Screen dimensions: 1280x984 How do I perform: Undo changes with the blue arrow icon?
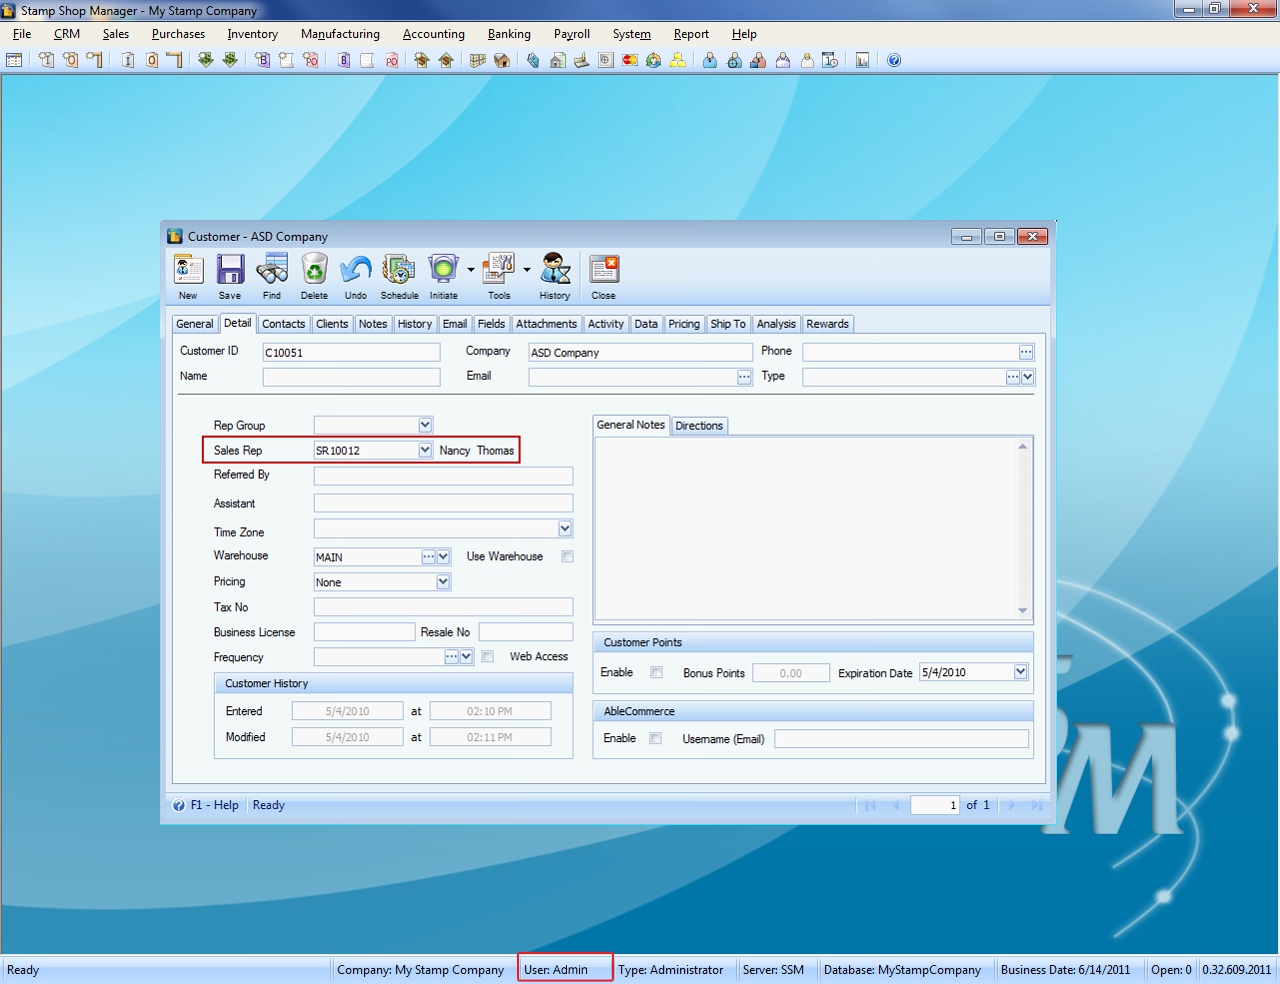point(356,270)
